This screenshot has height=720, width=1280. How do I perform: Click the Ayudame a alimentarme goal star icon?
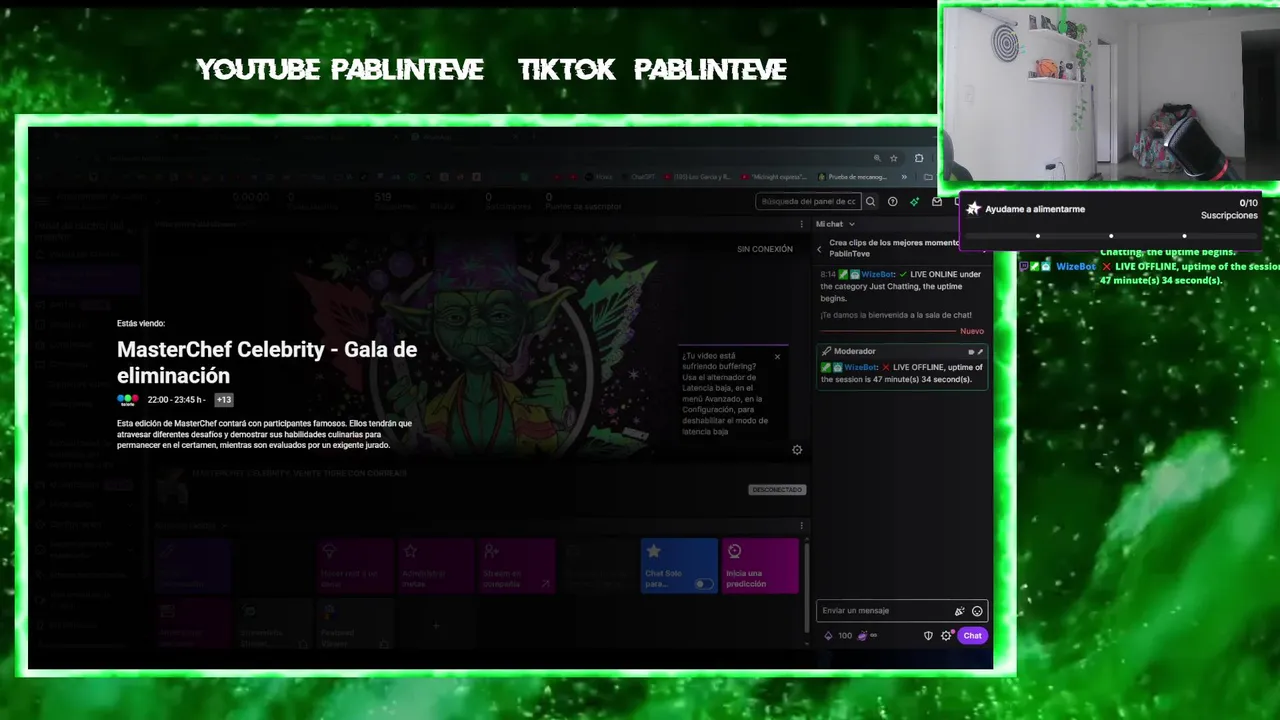pyautogui.click(x=974, y=209)
